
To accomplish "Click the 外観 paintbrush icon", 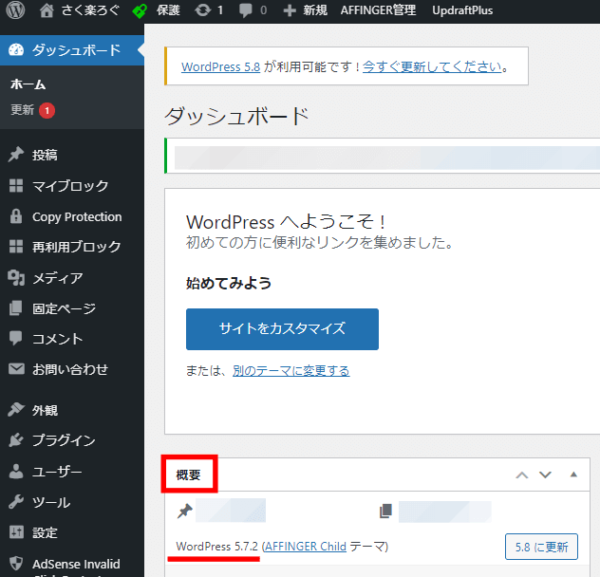I will tap(16, 410).
